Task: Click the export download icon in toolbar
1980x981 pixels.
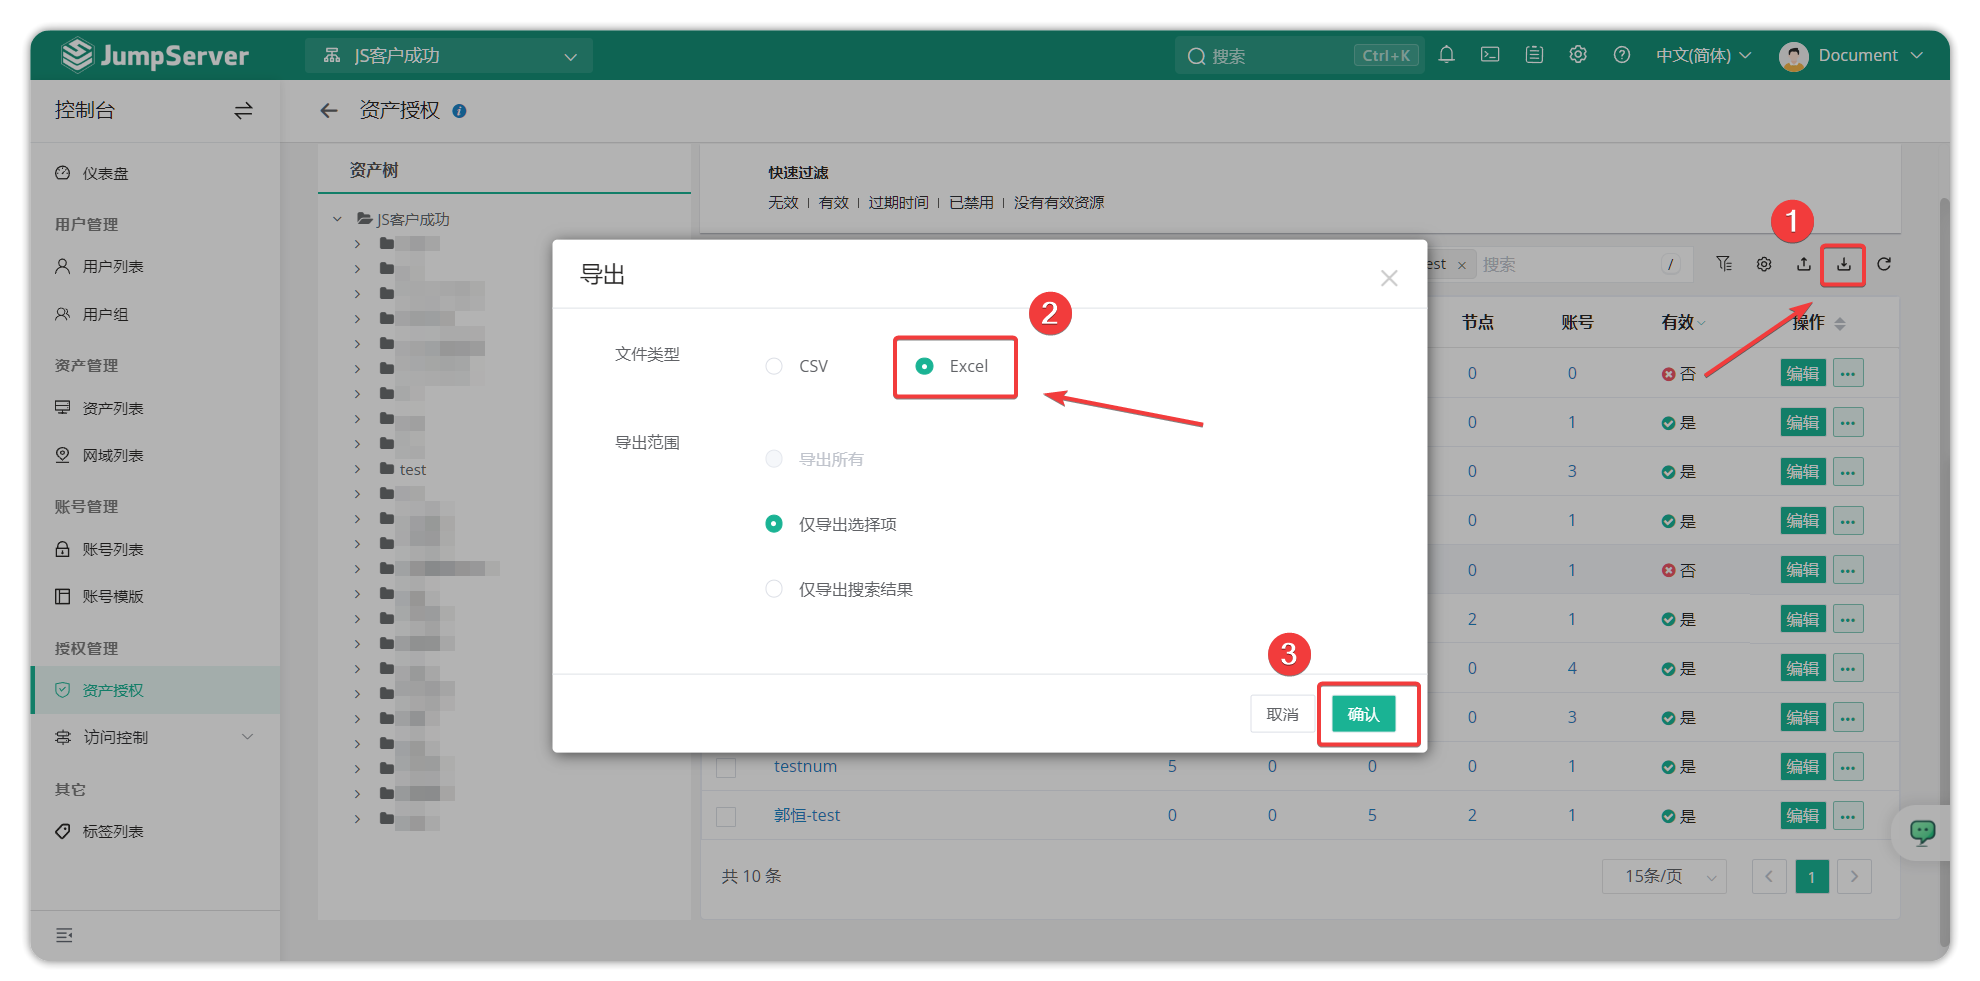Action: pos(1843,265)
